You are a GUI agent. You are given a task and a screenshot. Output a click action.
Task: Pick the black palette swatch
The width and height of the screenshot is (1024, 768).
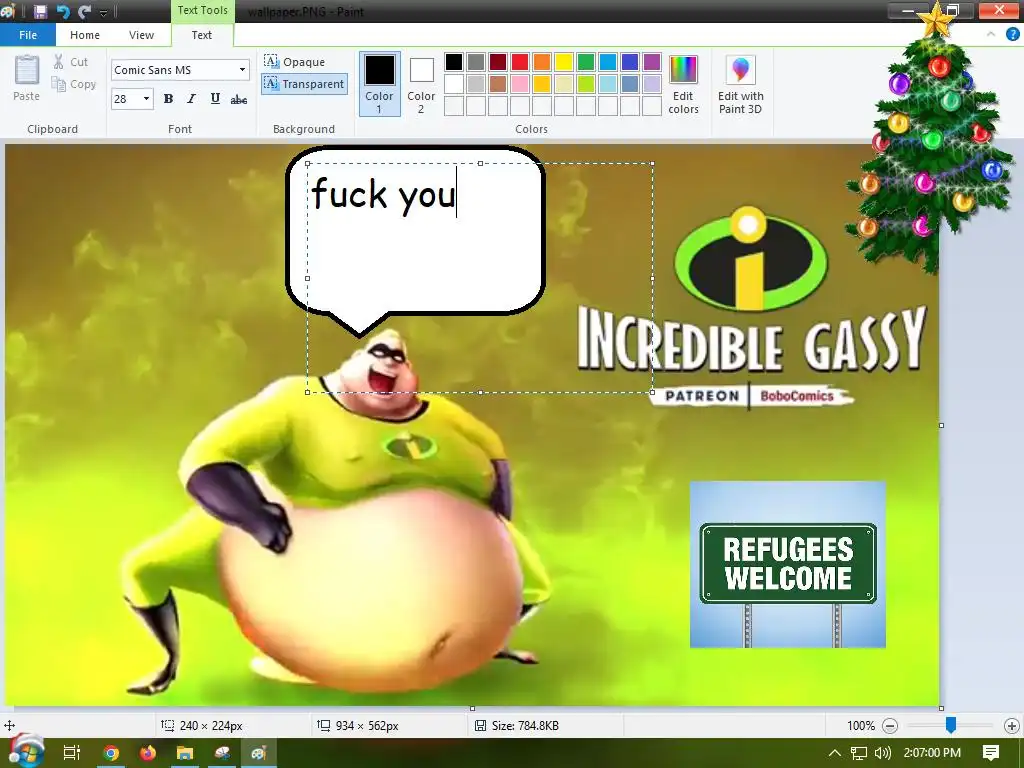click(454, 62)
